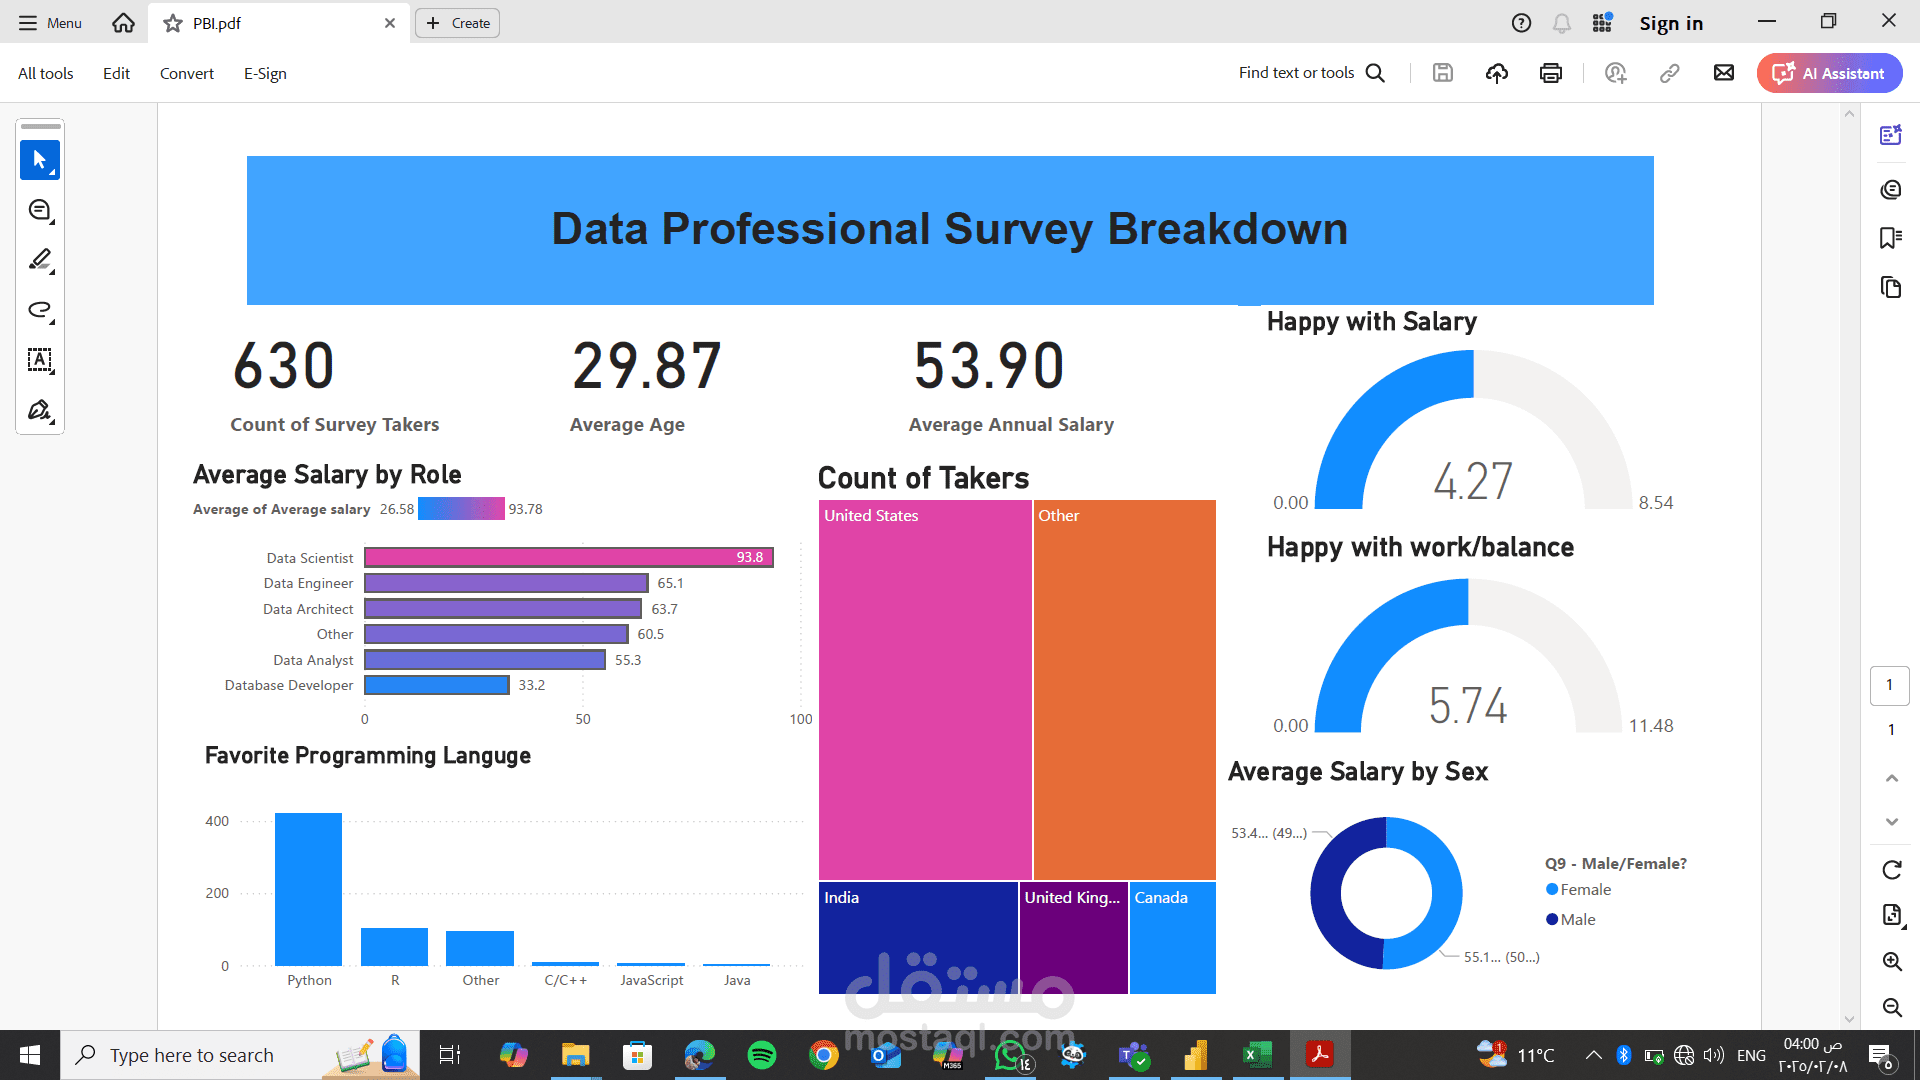
Task: Open the bookmarks panel icon
Action: click(1891, 238)
